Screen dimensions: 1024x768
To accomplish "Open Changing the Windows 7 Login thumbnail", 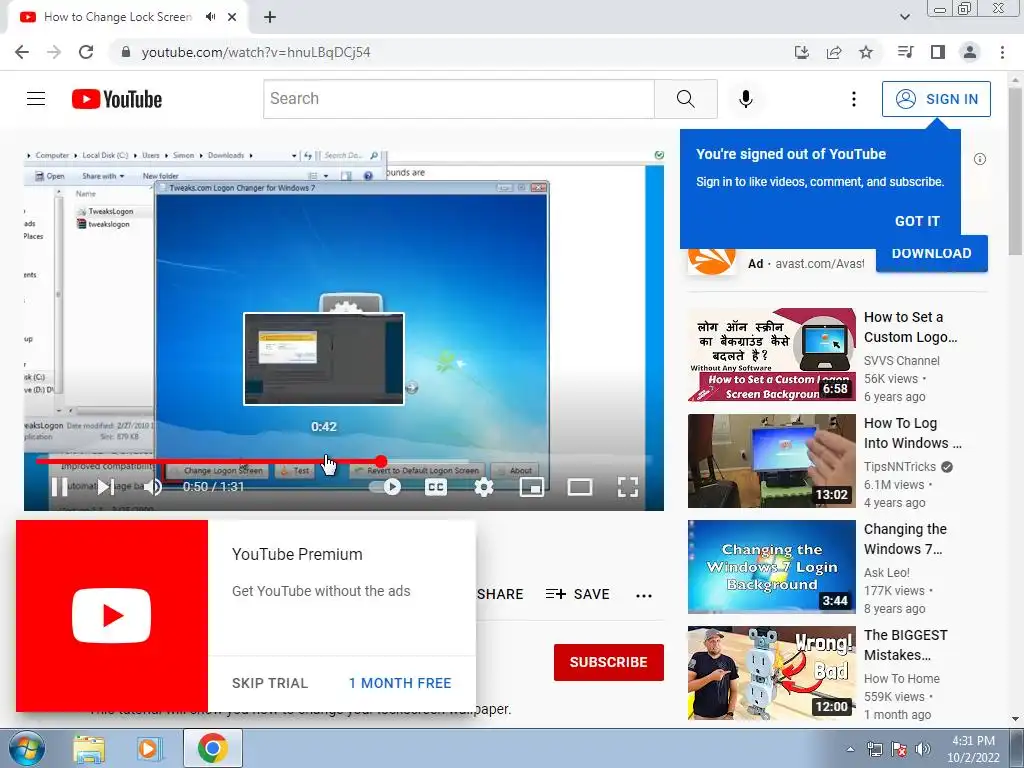I will point(771,567).
